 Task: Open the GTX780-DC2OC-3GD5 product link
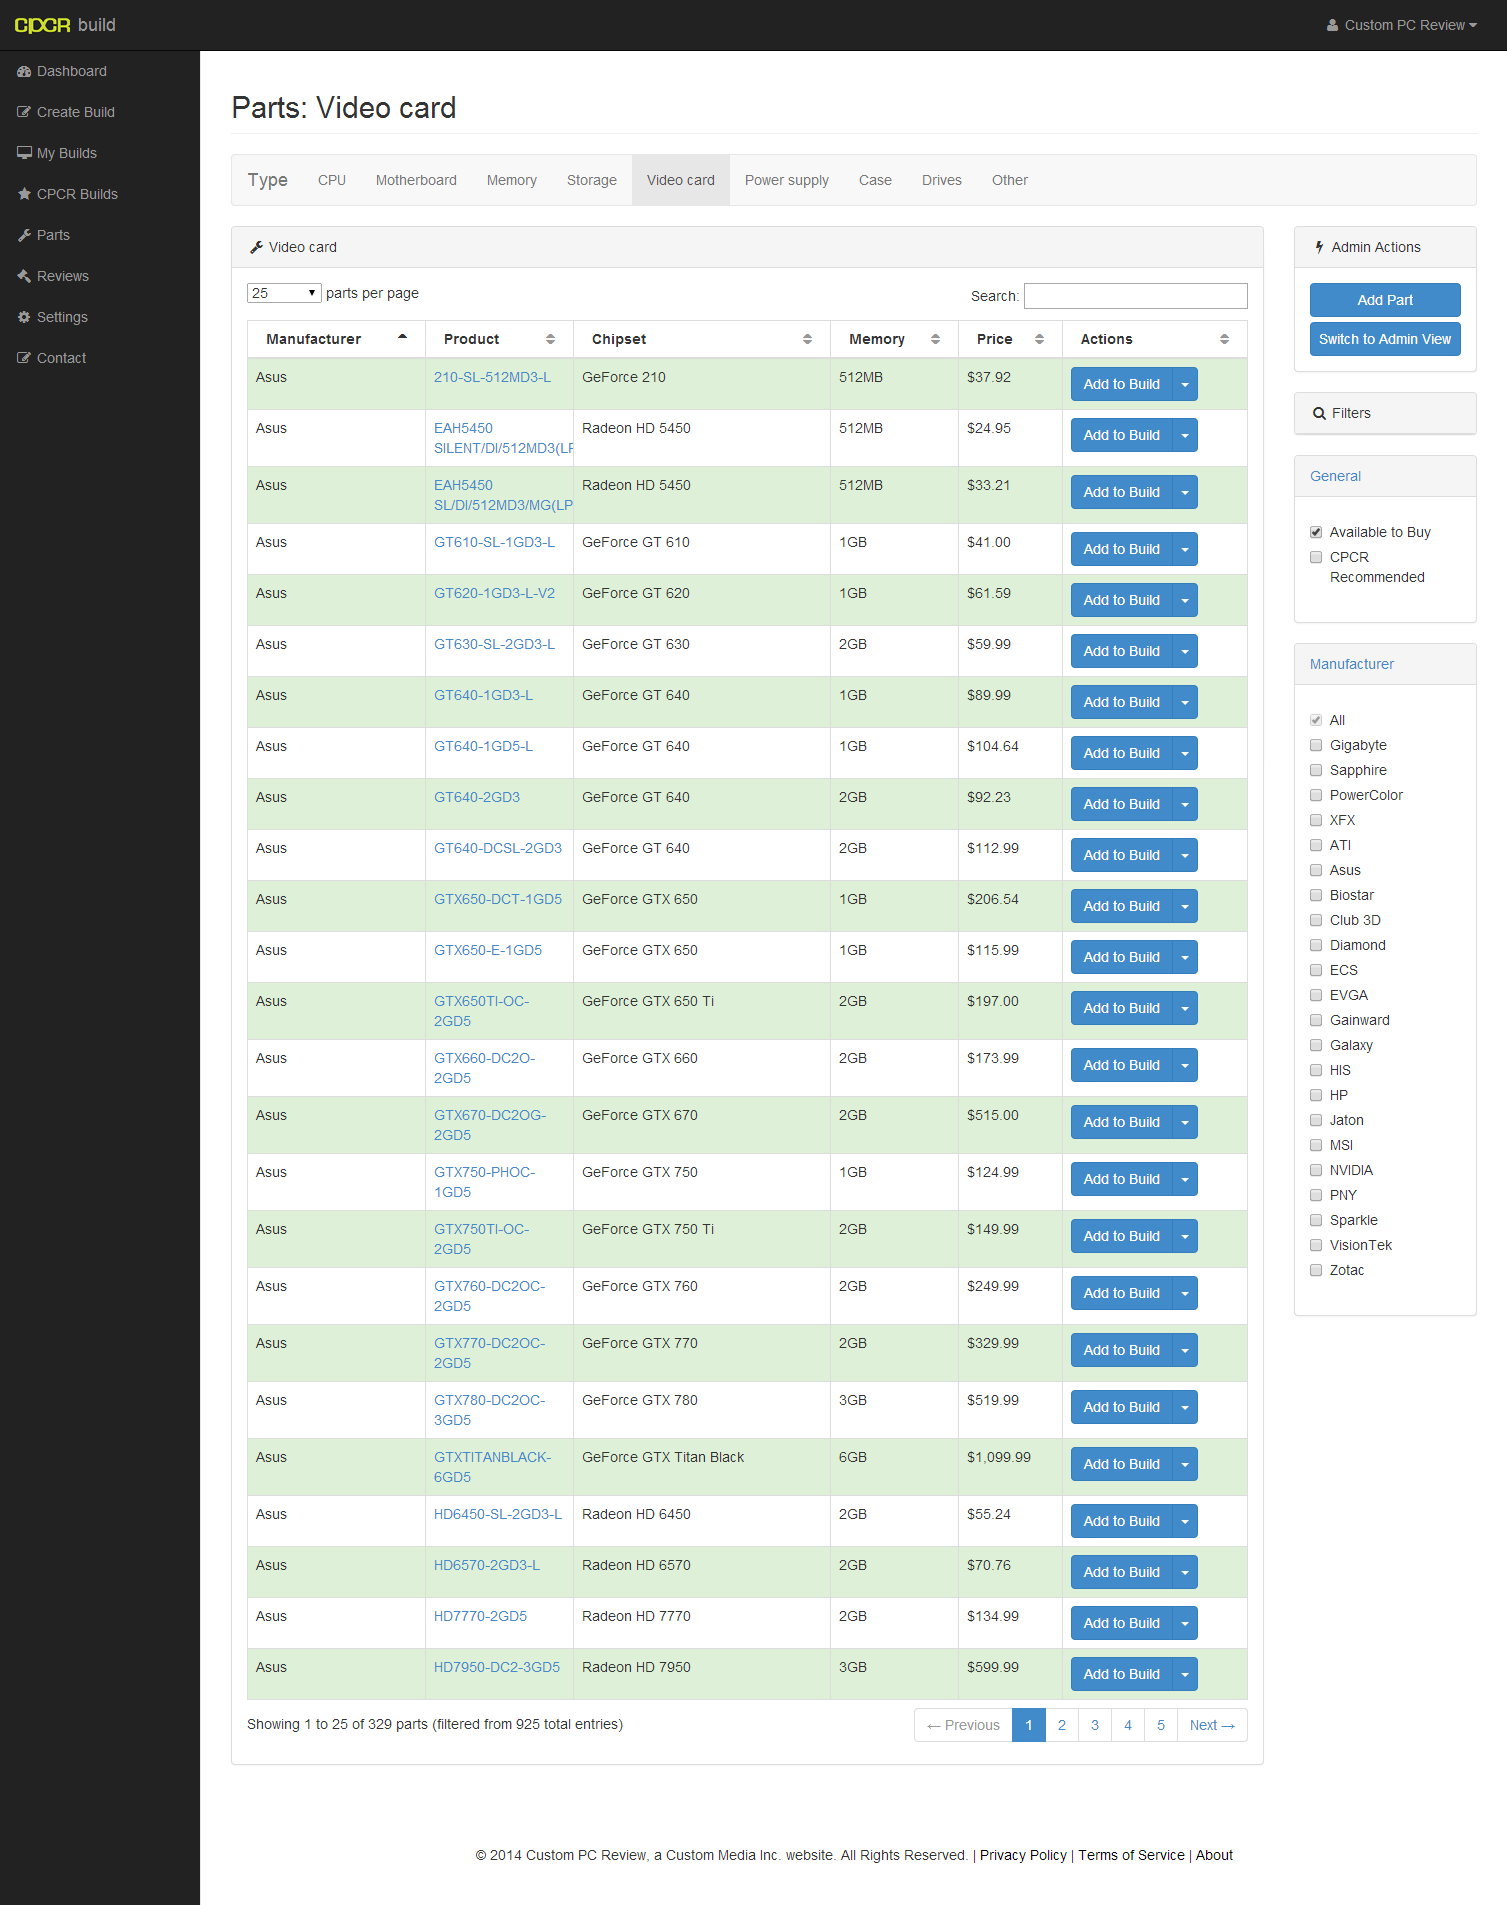click(x=489, y=1410)
